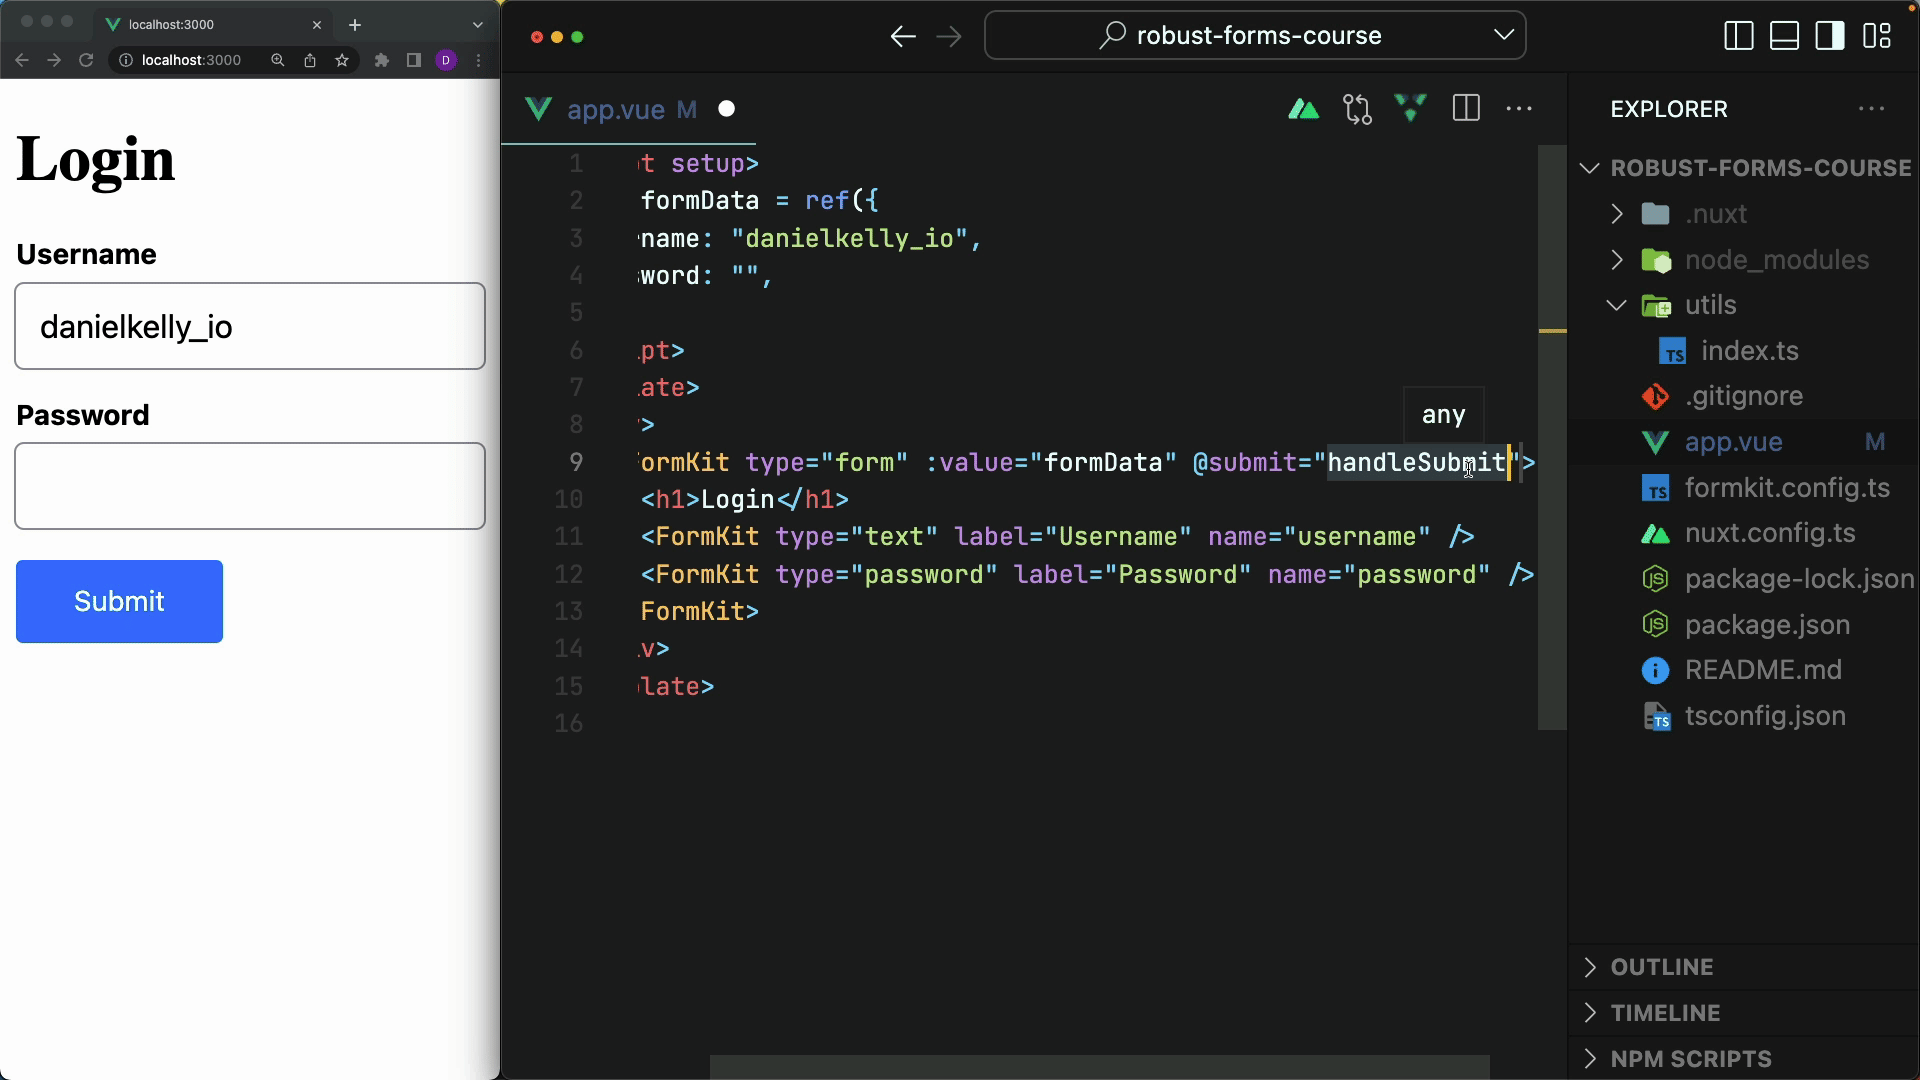Click the browser share icon
This screenshot has height=1080, width=1920.
pos(310,61)
